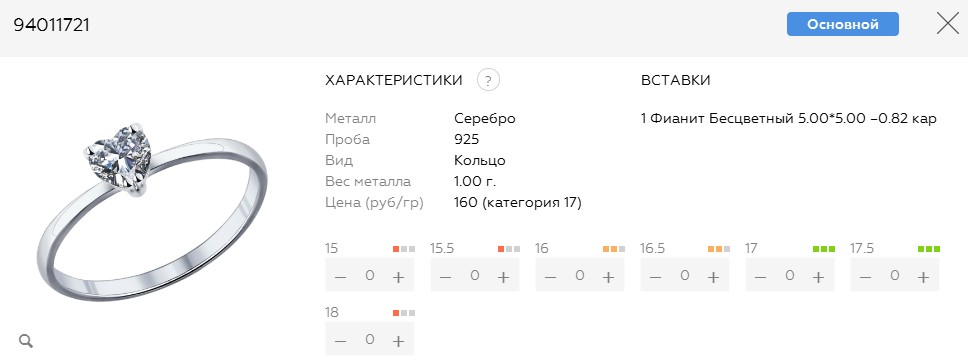Screen dimensions: 968x364
Task: Click the blue Основной button
Action: [843, 25]
